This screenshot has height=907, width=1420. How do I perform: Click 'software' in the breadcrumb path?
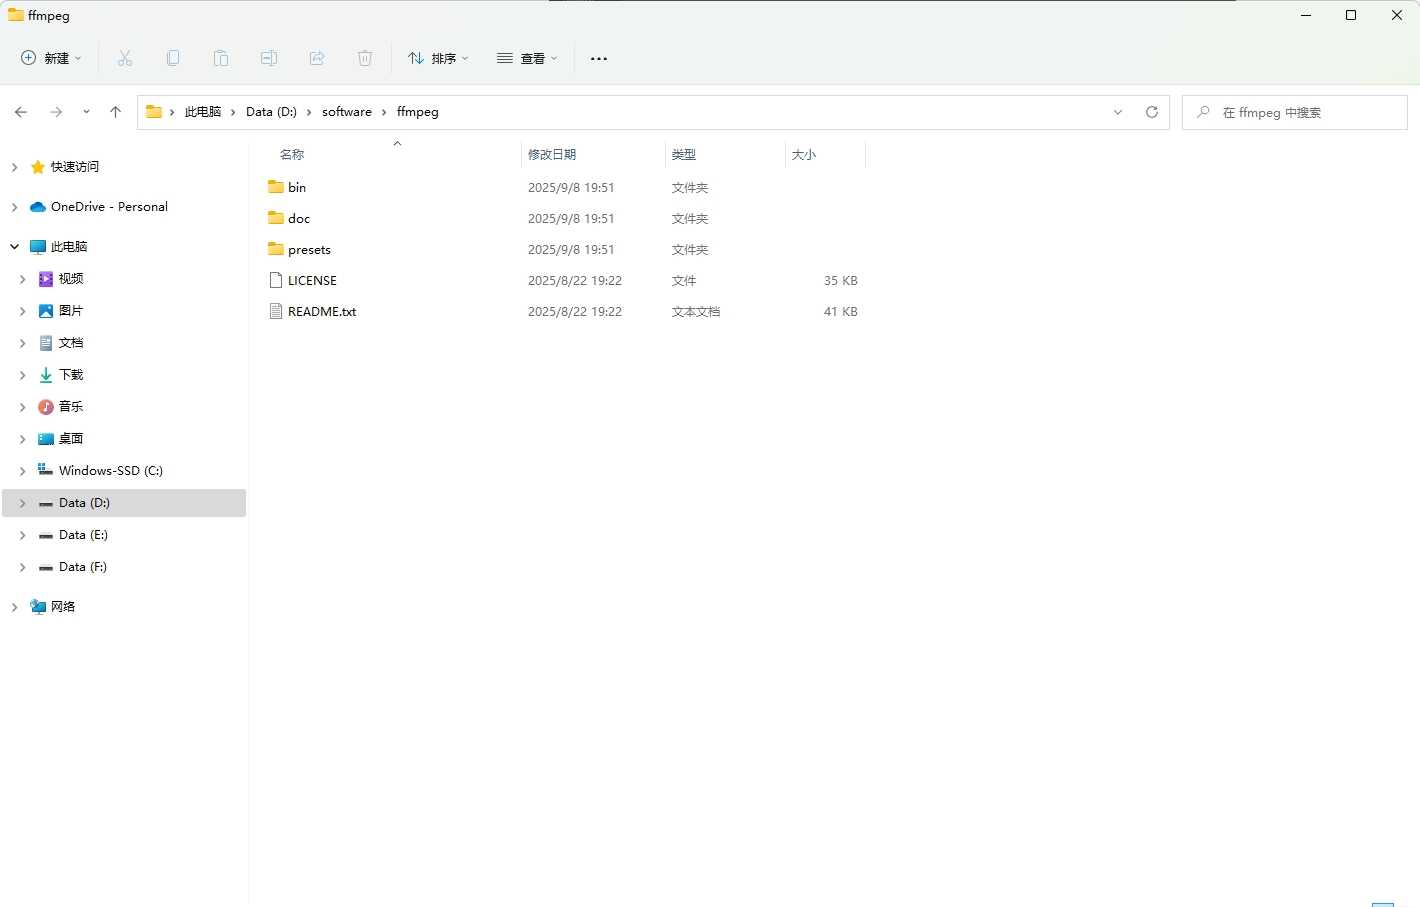(x=346, y=112)
